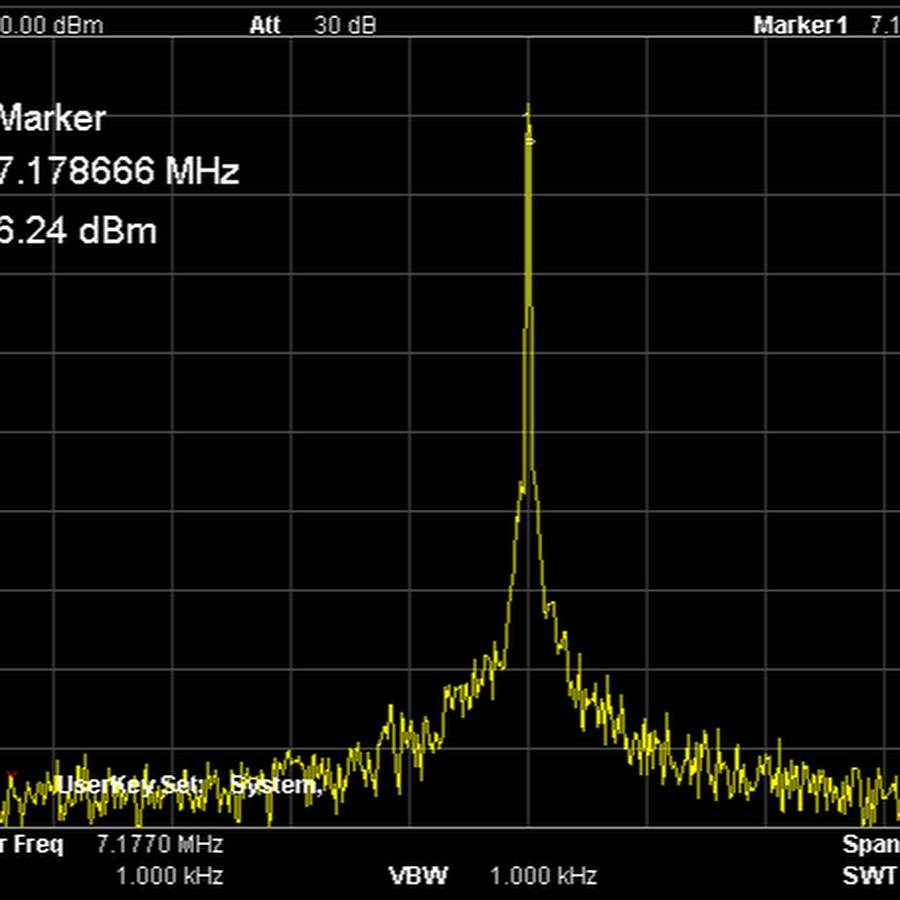Click the Att attenuation label

265,25
